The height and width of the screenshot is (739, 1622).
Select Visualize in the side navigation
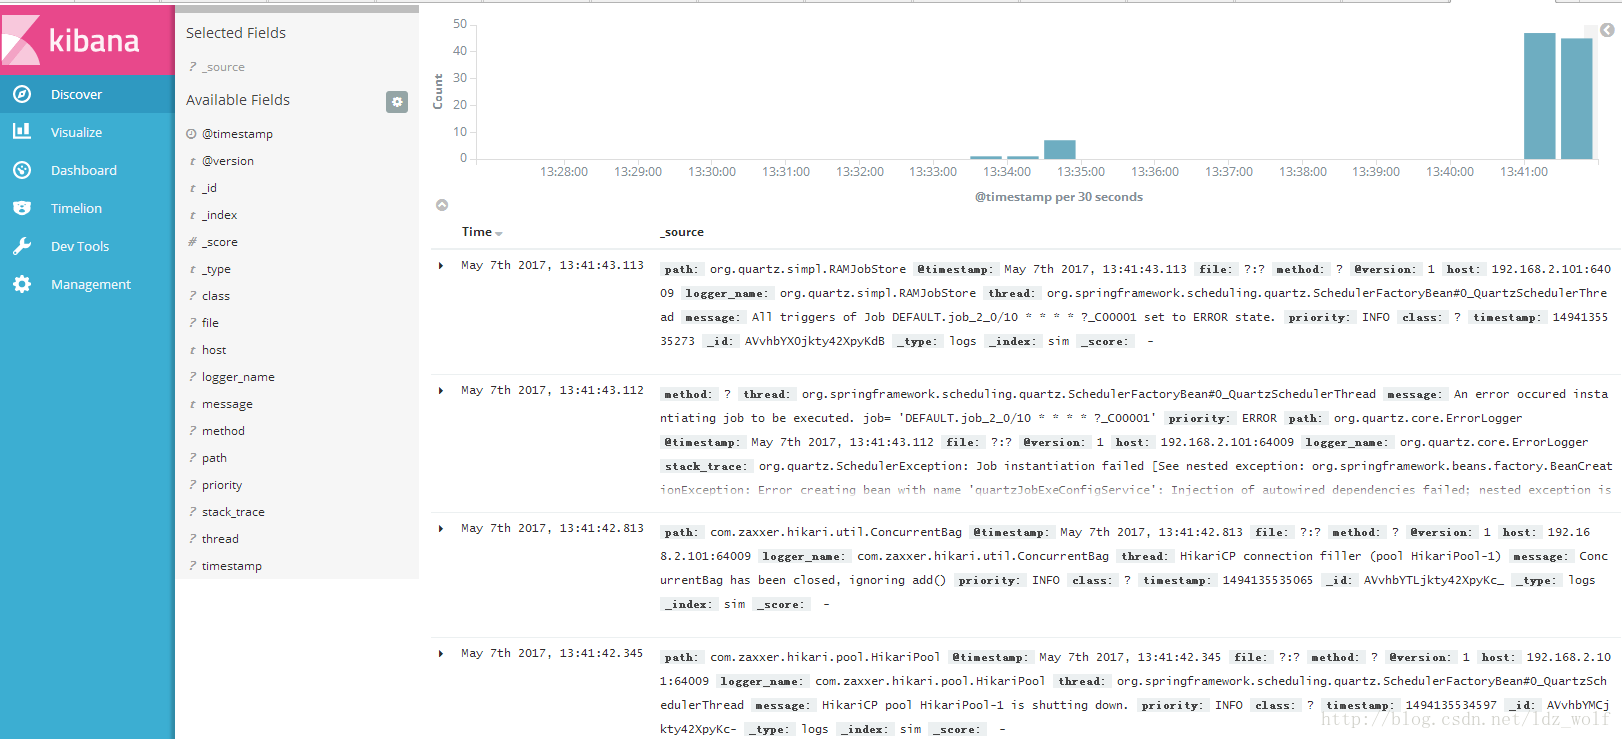[x=76, y=132]
